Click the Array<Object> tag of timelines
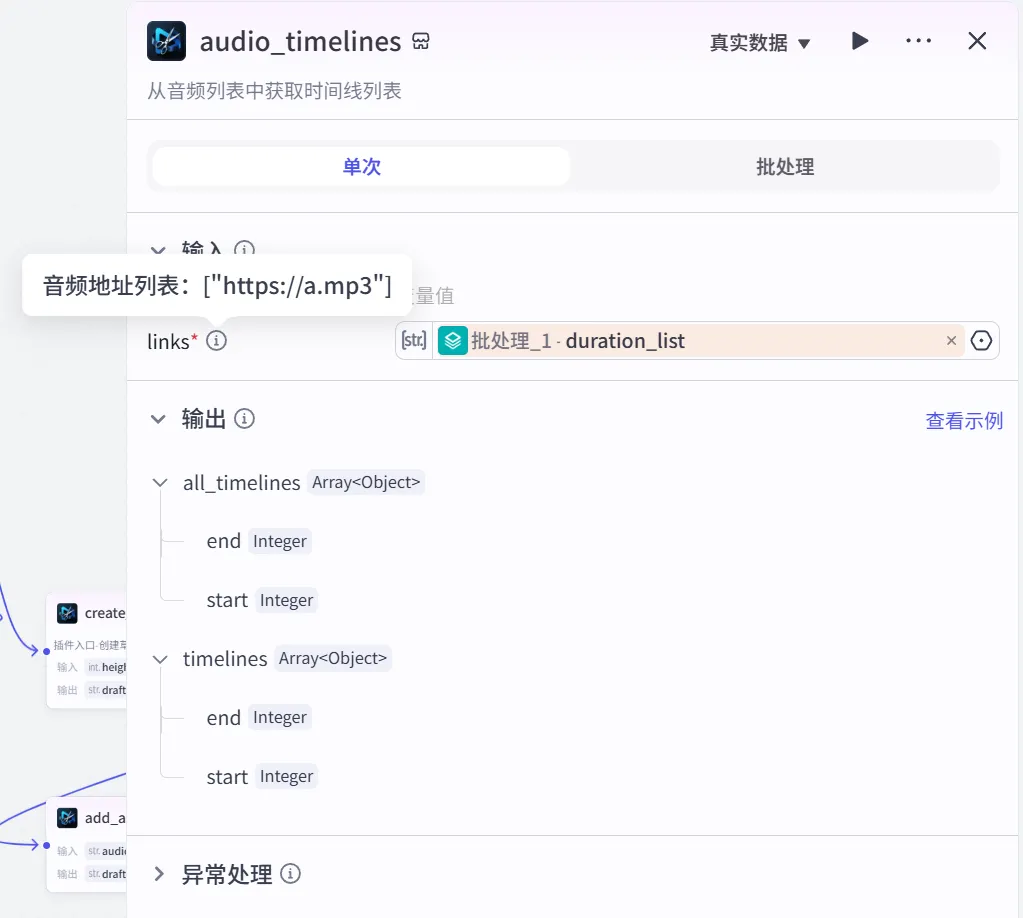Screen dimensions: 1023x918 [333, 658]
